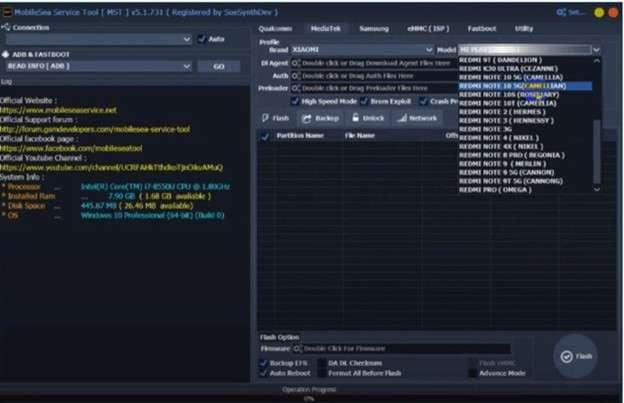The width and height of the screenshot is (624, 403).
Task: Toggle the Auto connection checkbox
Action: tap(201, 39)
